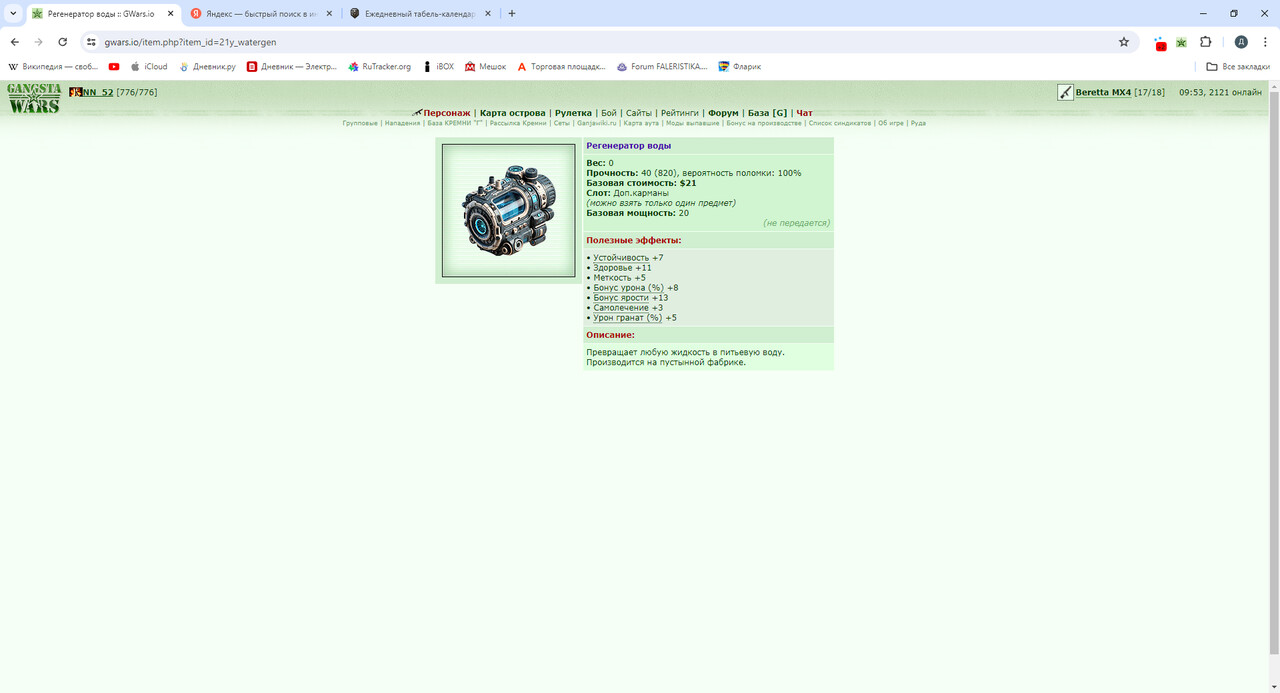The image size is (1280, 693).
Task: Open База КРЕМНИ "Г" link
Action: [455, 123]
